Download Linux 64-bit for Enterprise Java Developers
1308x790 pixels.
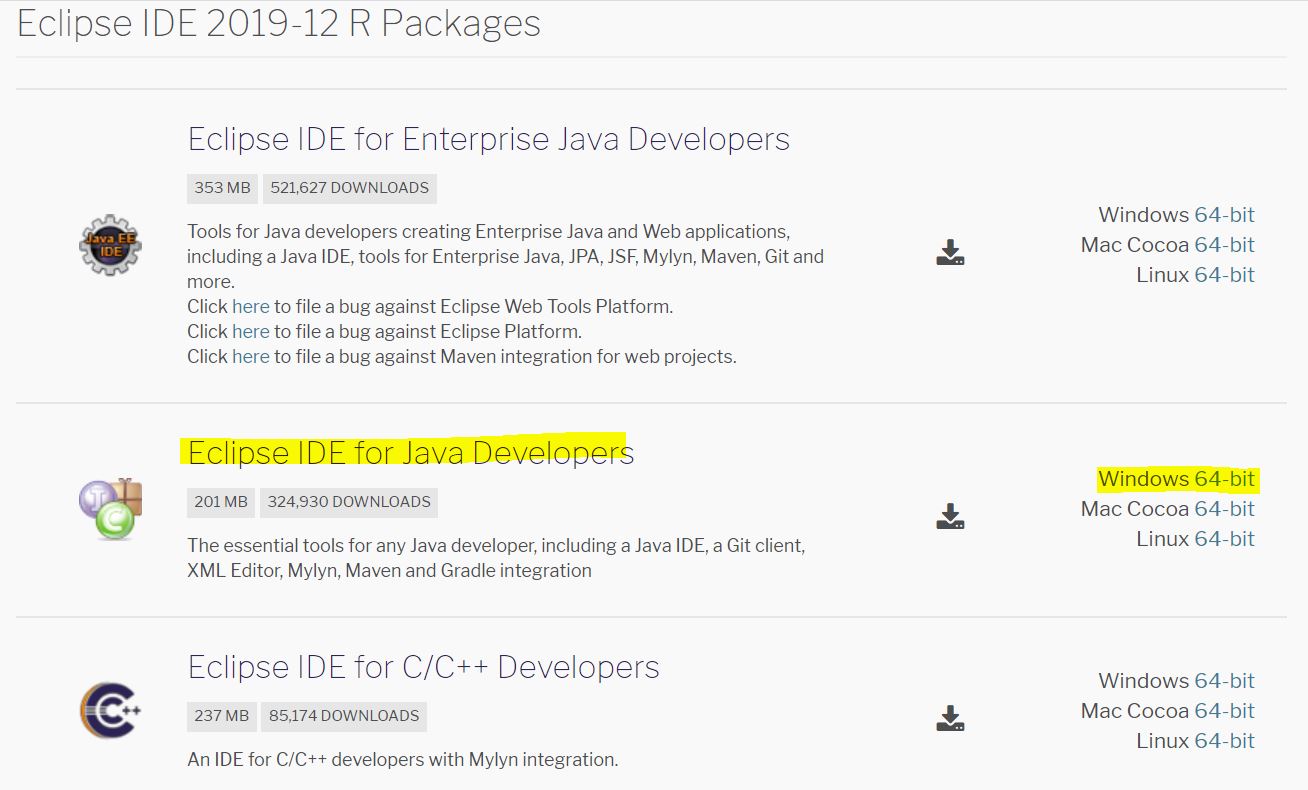click(x=1224, y=275)
